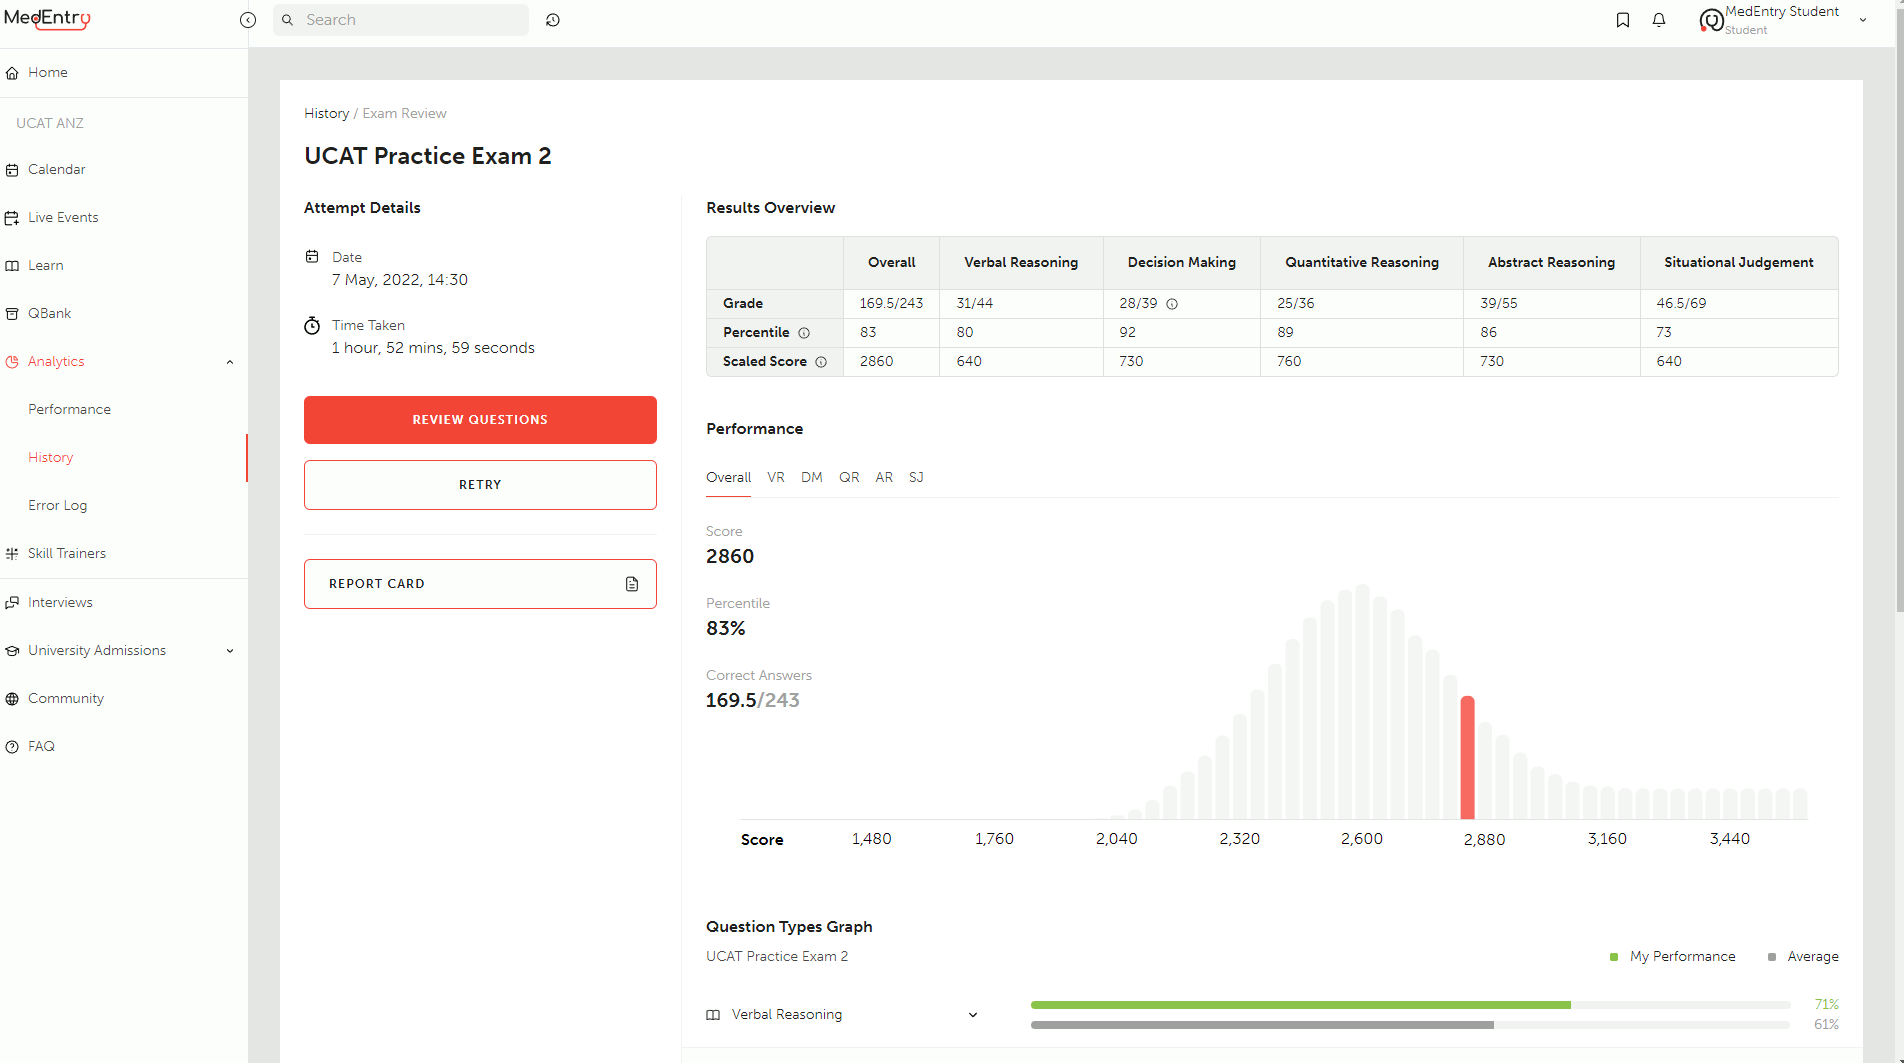Click the notification bell icon
1904x1063 pixels.
click(x=1659, y=20)
